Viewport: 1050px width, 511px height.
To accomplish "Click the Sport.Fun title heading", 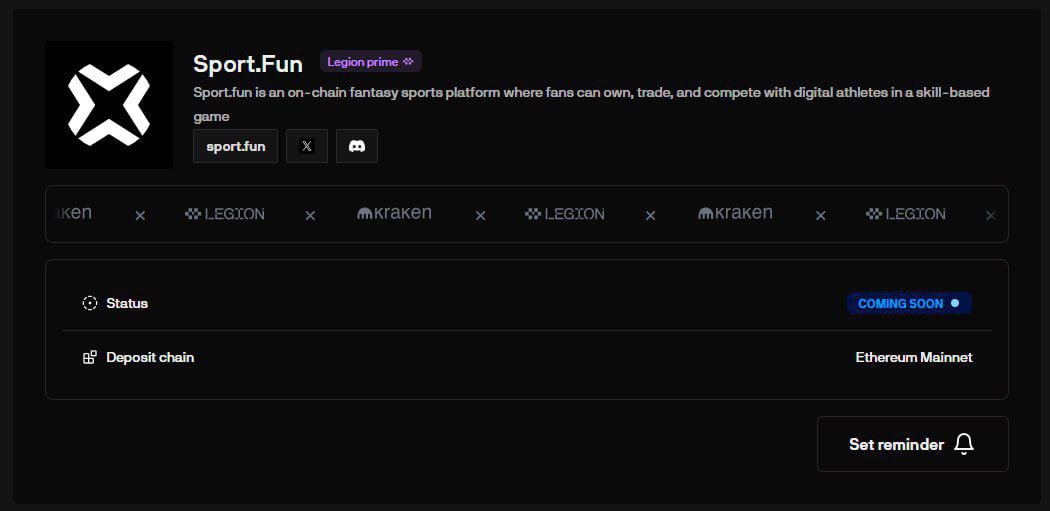I will pyautogui.click(x=248, y=64).
